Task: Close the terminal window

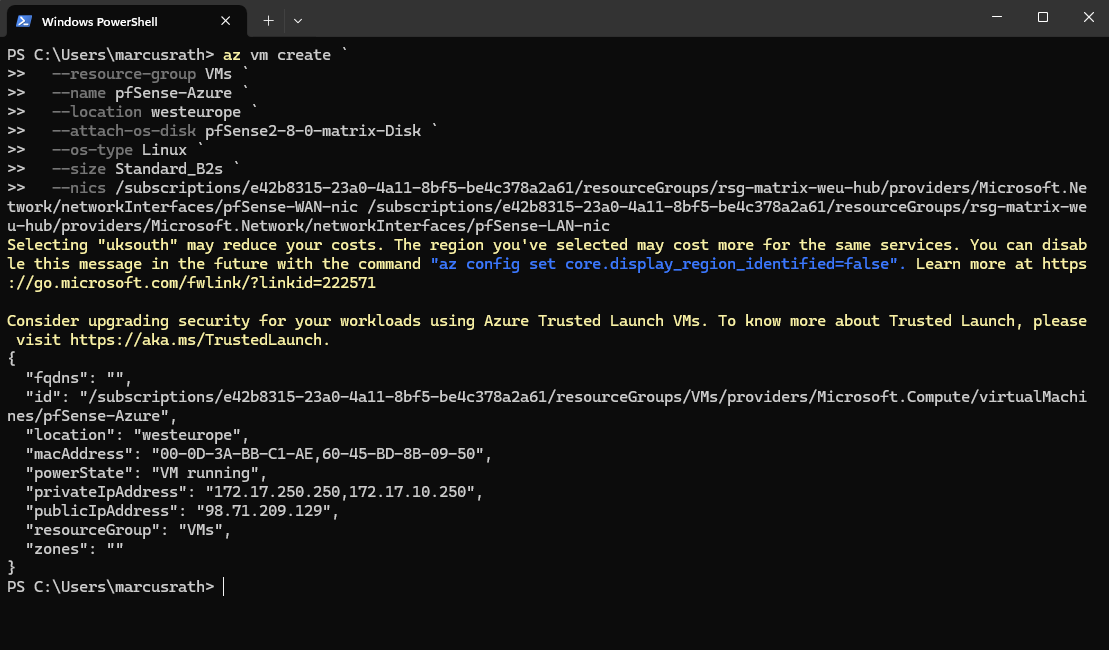Action: click(x=1087, y=17)
